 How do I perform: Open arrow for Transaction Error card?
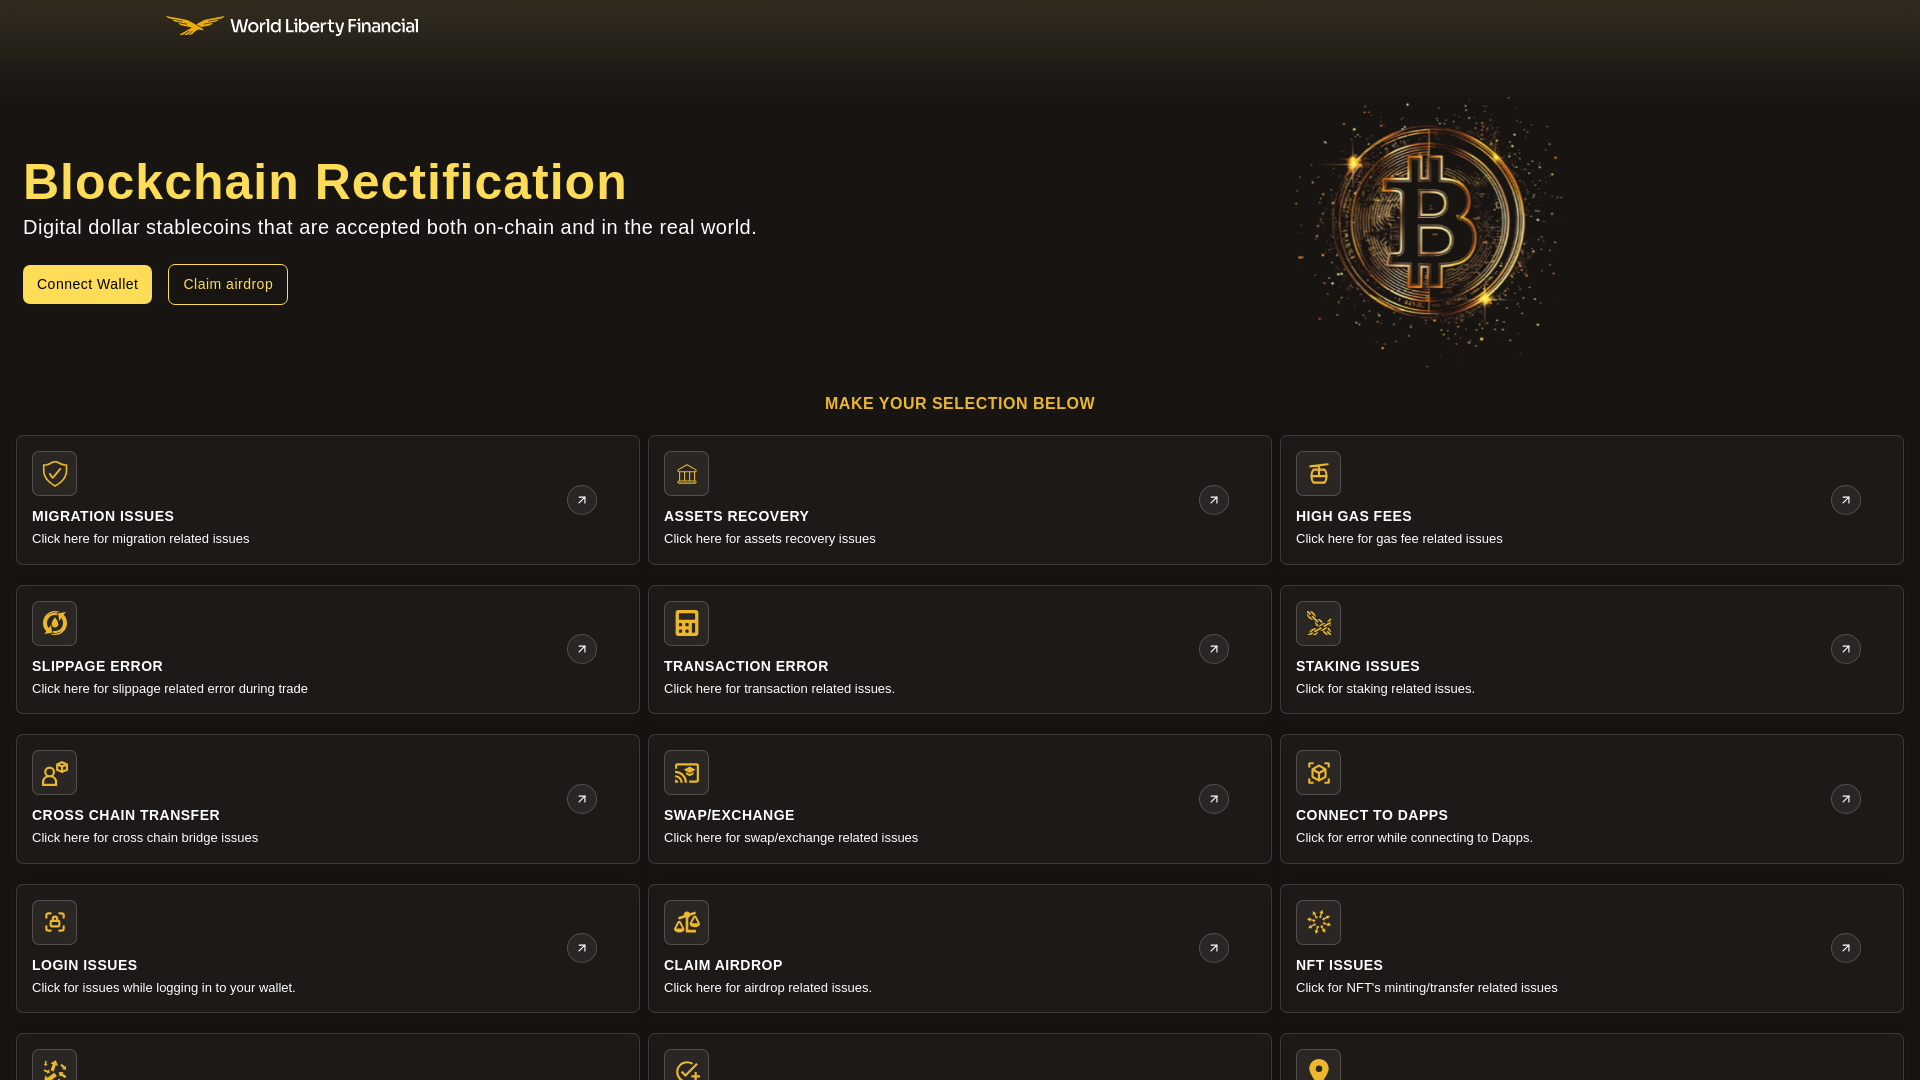click(x=1214, y=649)
